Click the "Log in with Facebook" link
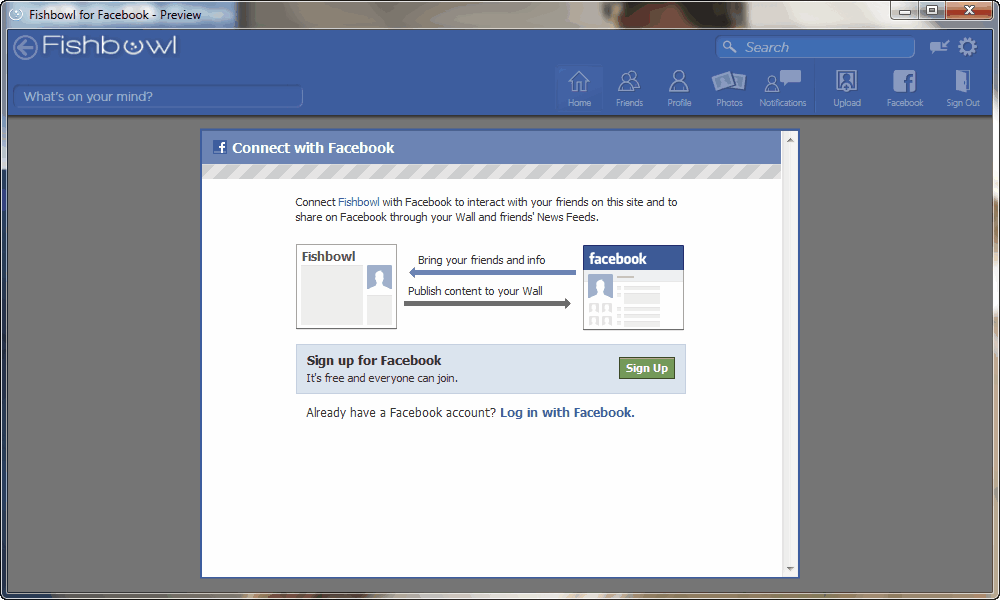Viewport: 1000px width, 600px height. click(x=567, y=412)
